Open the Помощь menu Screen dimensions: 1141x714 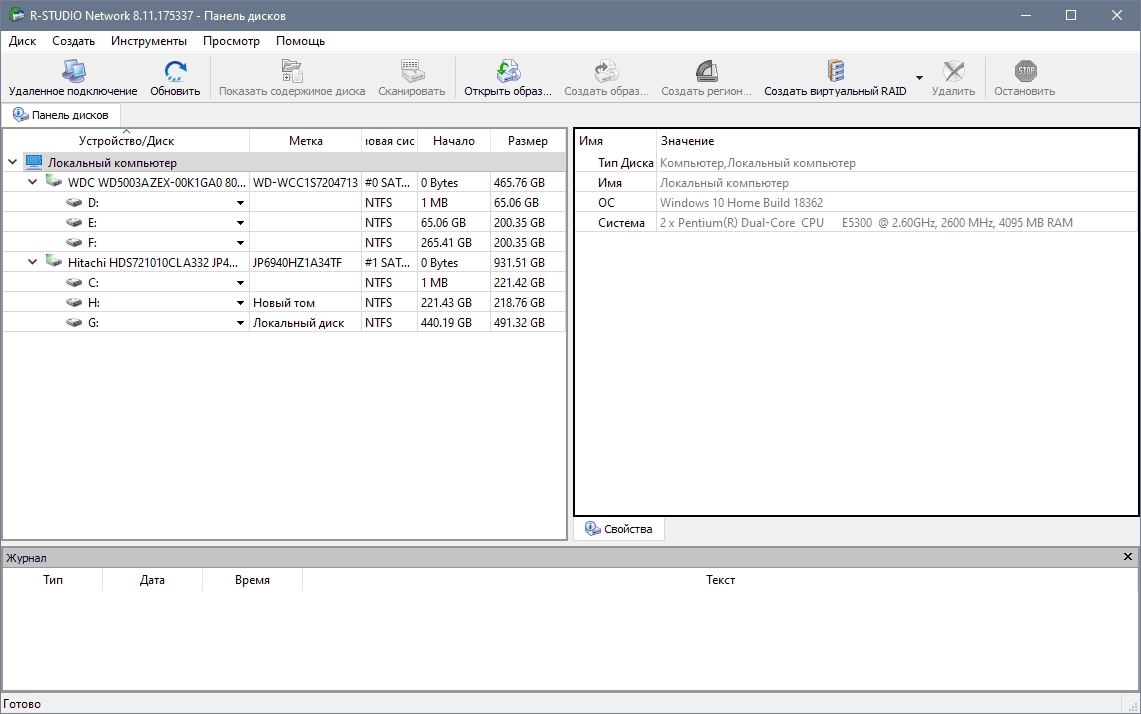(301, 41)
